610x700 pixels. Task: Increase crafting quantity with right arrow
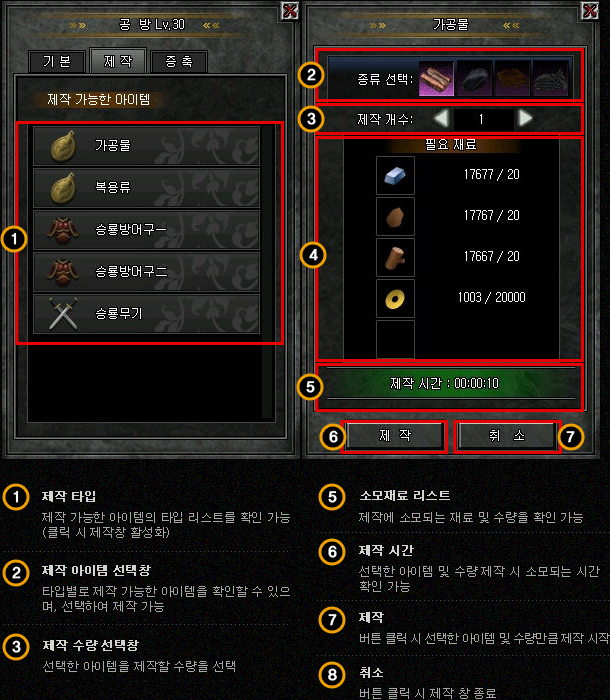(525, 119)
